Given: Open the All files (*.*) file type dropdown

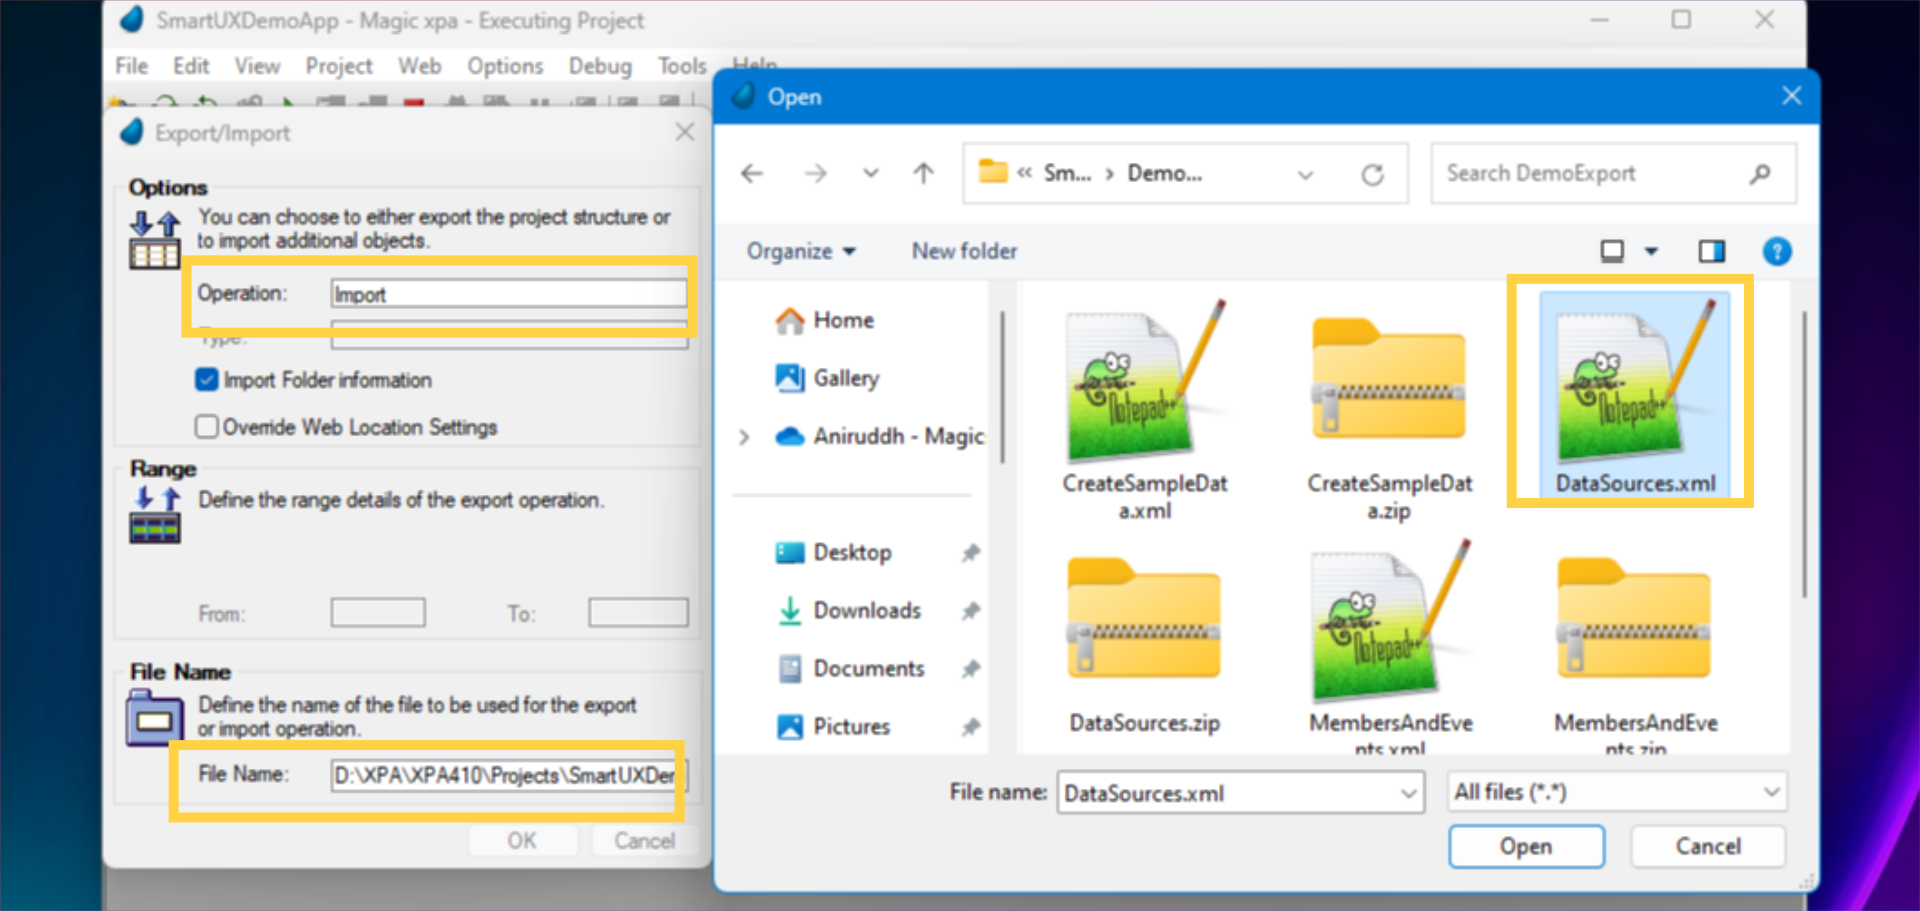Looking at the screenshot, I should tap(1616, 791).
